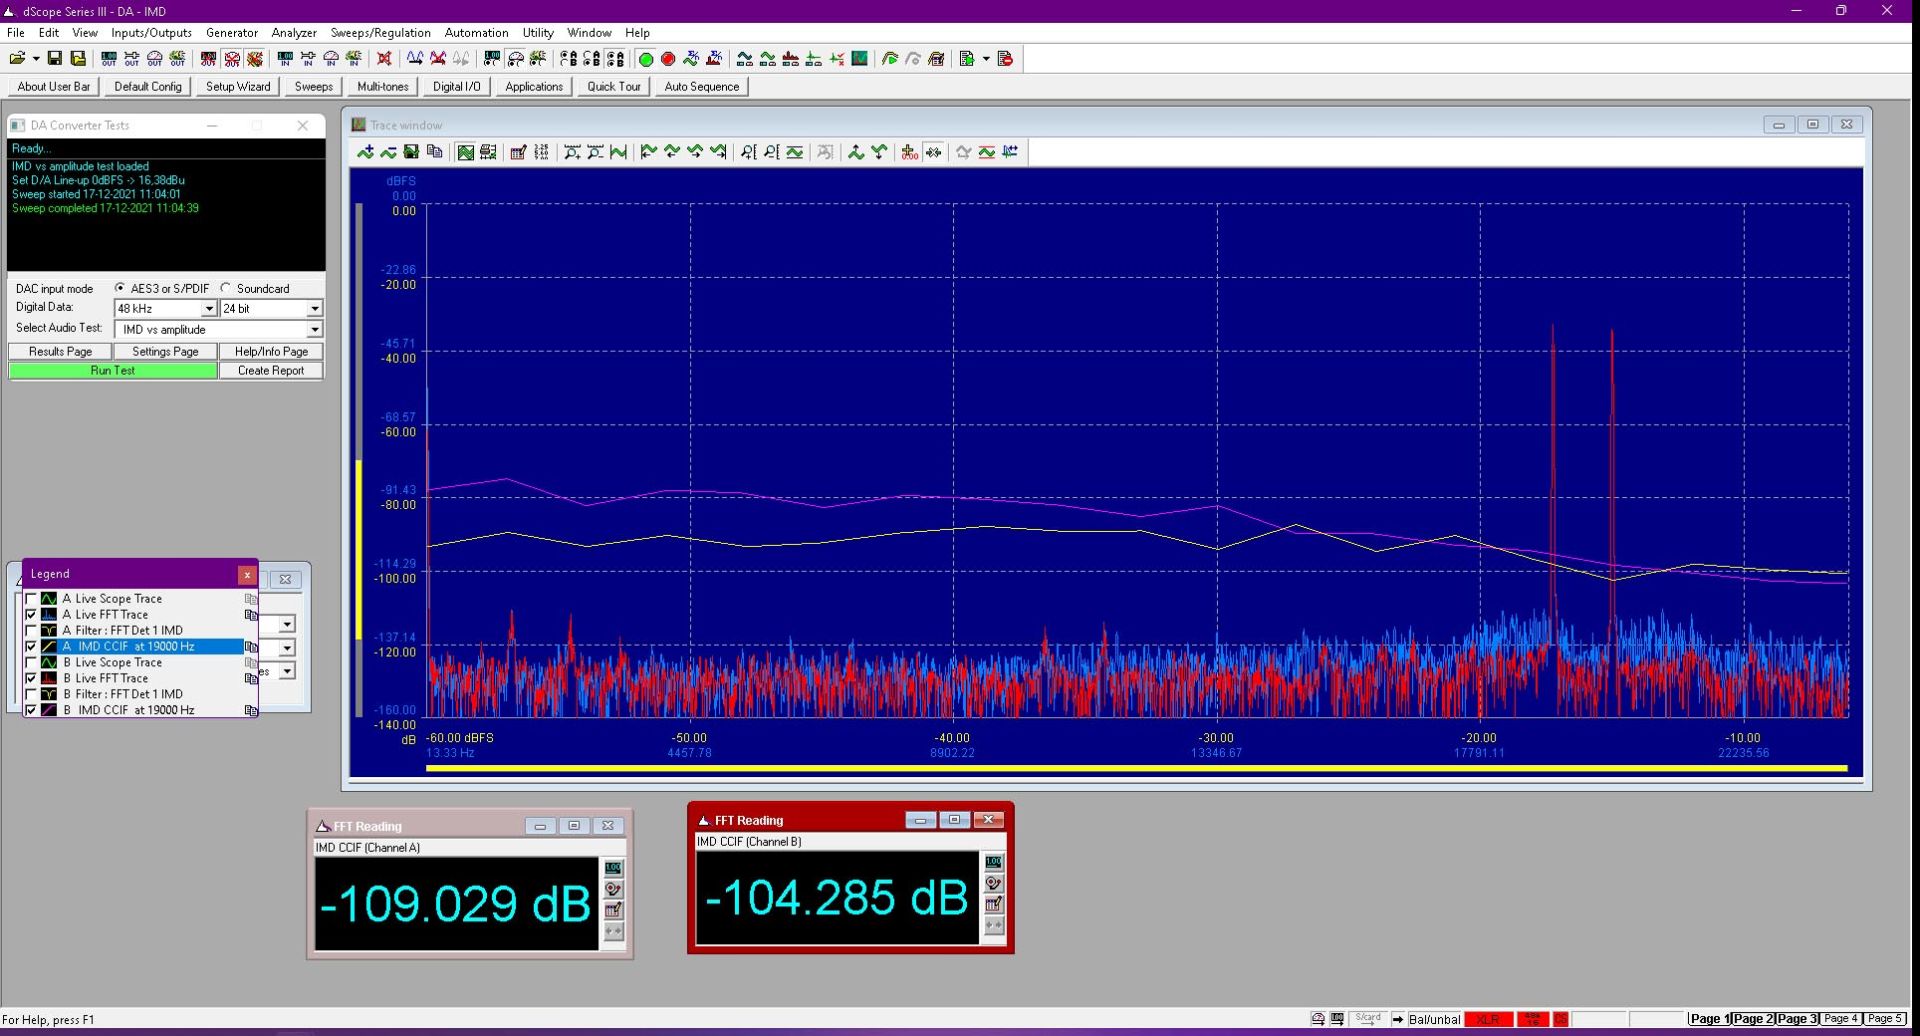Uncheck A IMD CCIF at 19000 Hz

[31, 647]
